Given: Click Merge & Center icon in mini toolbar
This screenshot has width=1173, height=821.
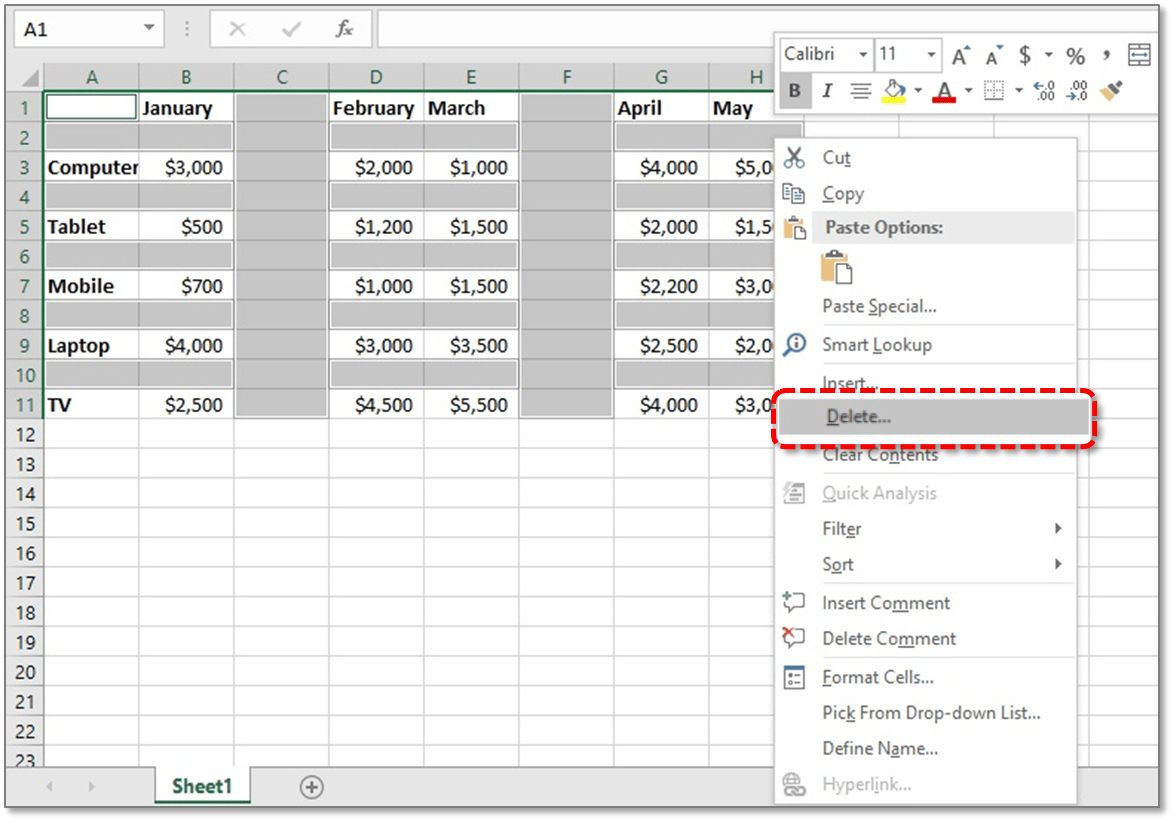Looking at the screenshot, I should point(1139,55).
